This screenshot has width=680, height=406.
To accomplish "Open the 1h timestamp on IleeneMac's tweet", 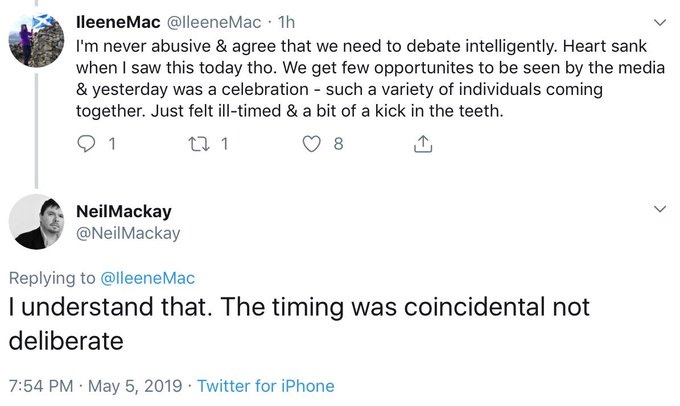I will 286,22.
